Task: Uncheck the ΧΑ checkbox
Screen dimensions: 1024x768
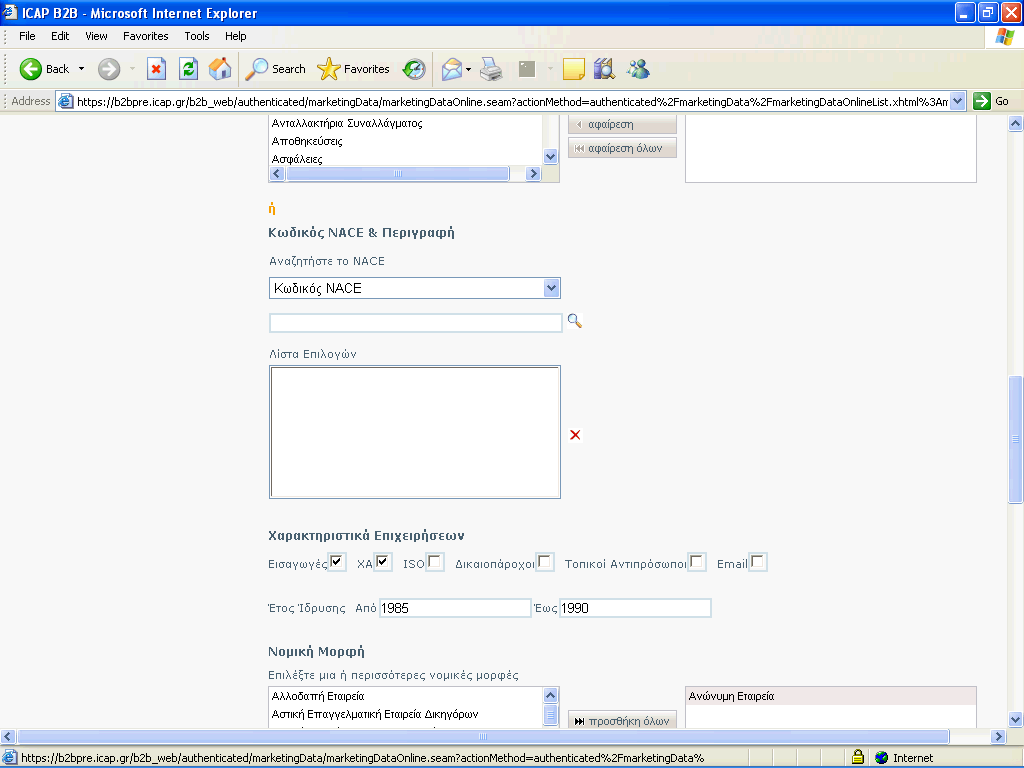Action: point(383,562)
